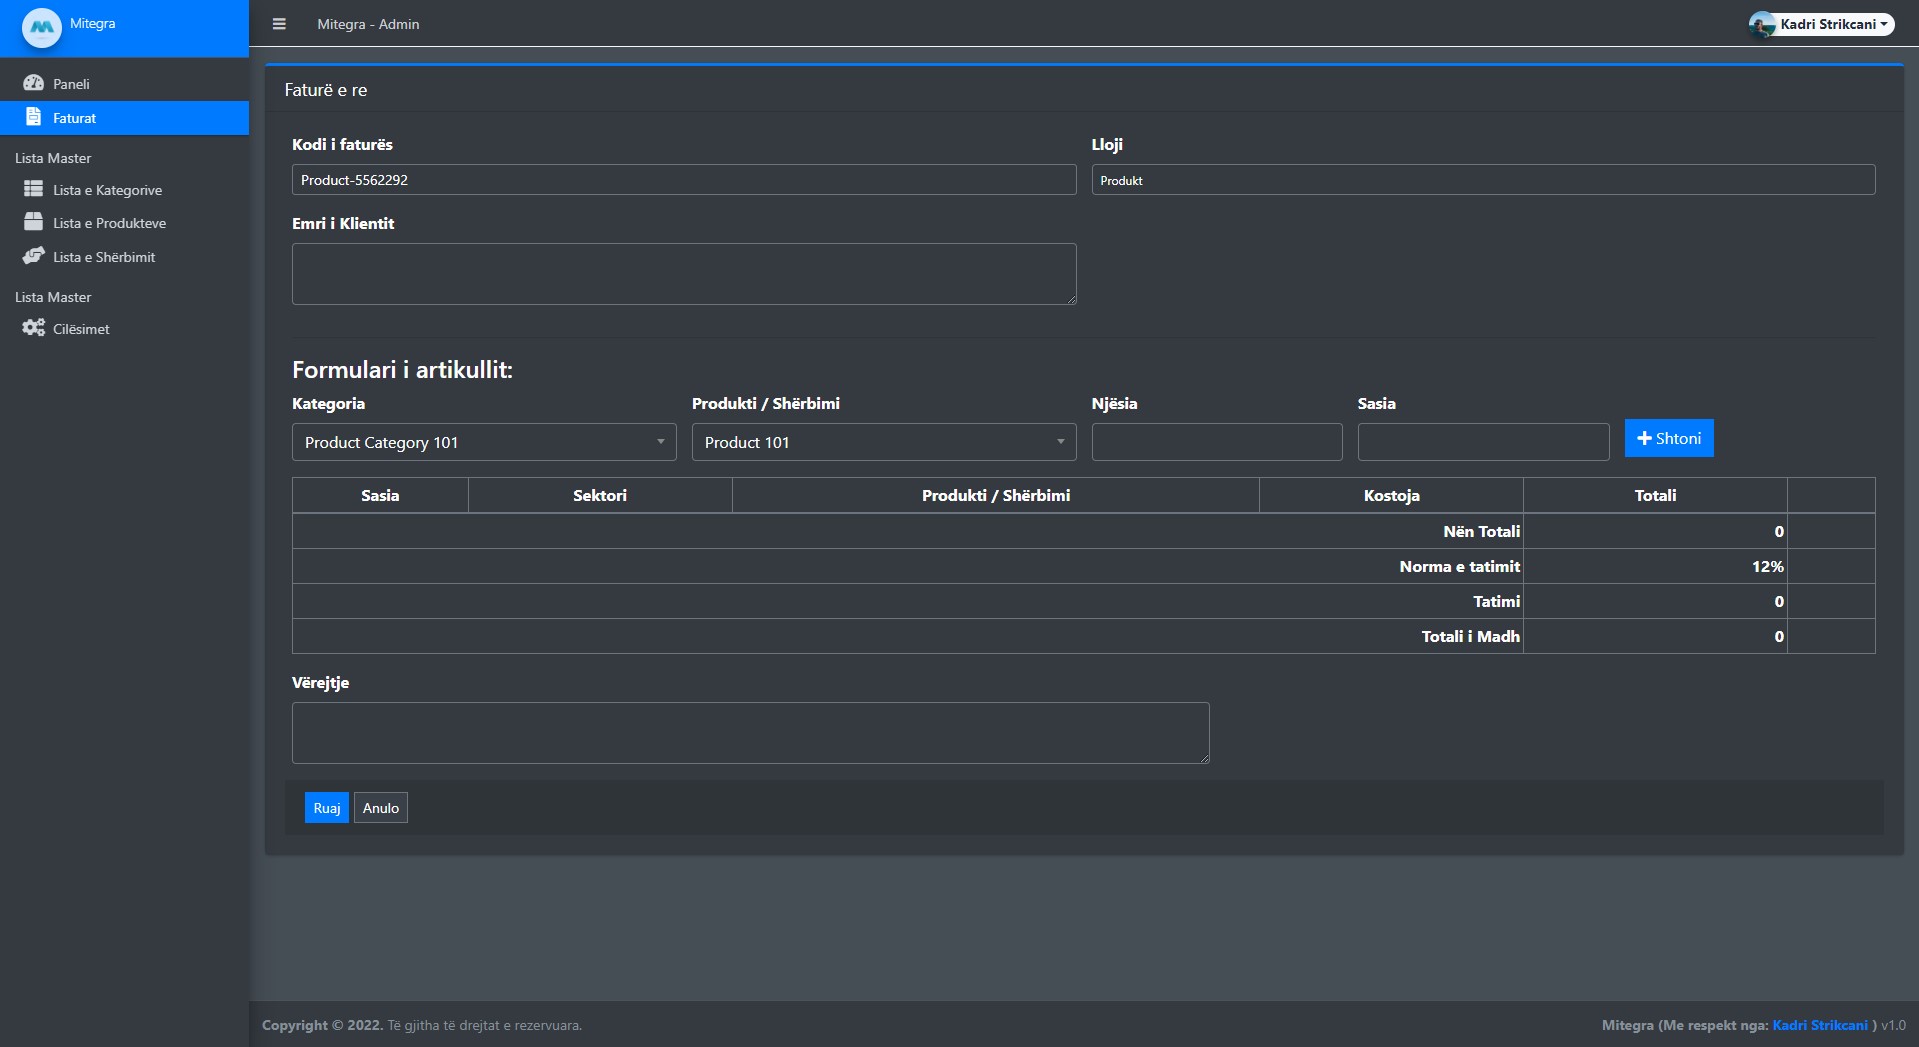Click Kadri Strikcani user avatar
This screenshot has height=1047, width=1919.
pos(1762,25)
